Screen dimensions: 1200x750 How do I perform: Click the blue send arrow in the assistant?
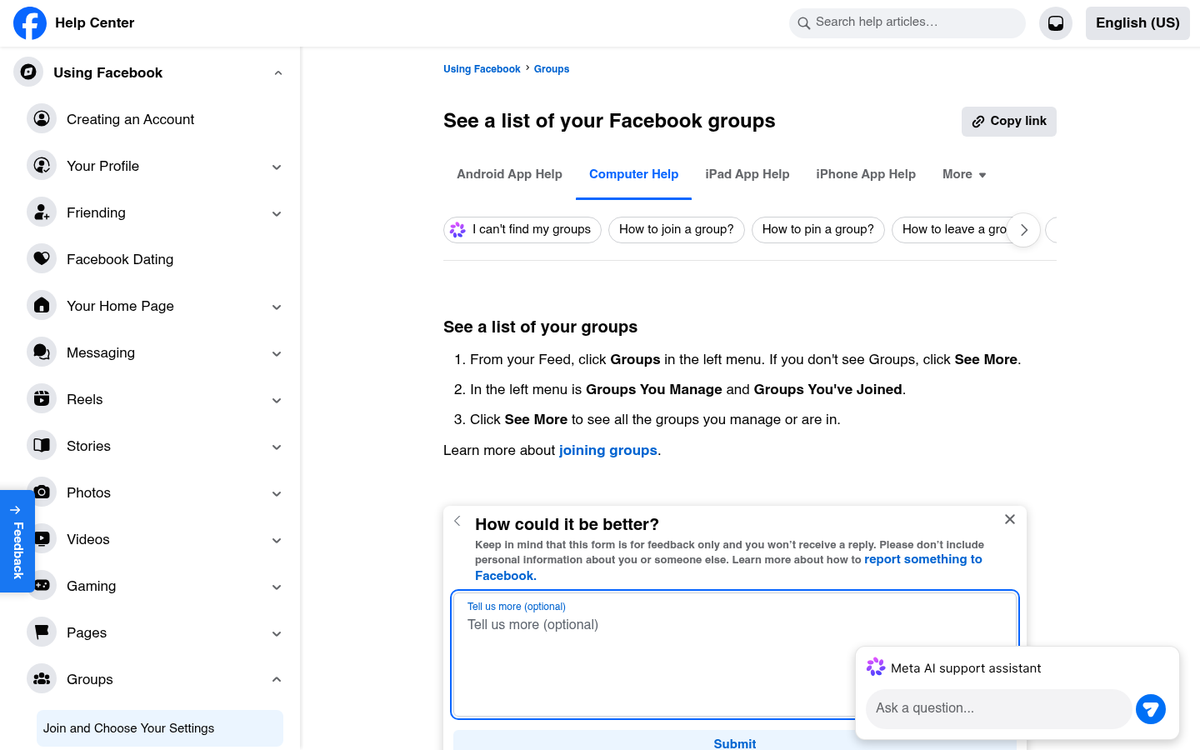pos(1150,709)
